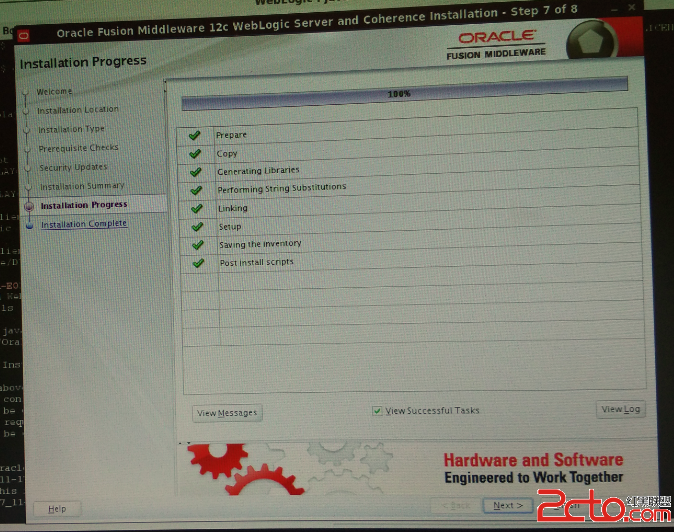Click the pentagon emblem in header
Image resolution: width=674 pixels, height=532 pixels.
pyautogui.click(x=592, y=42)
